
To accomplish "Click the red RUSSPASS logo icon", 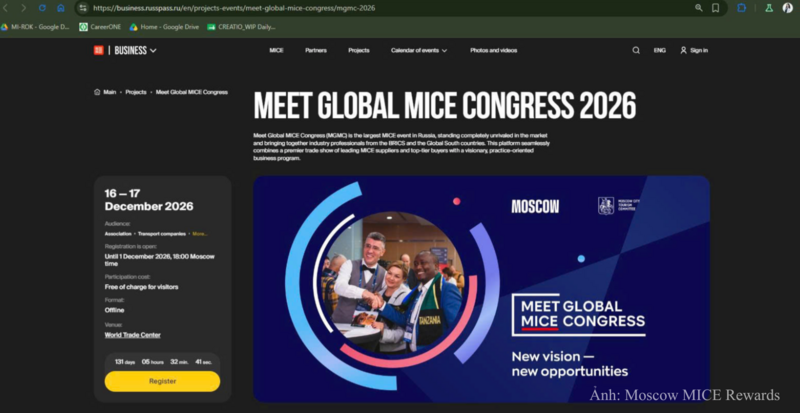I will coord(98,50).
